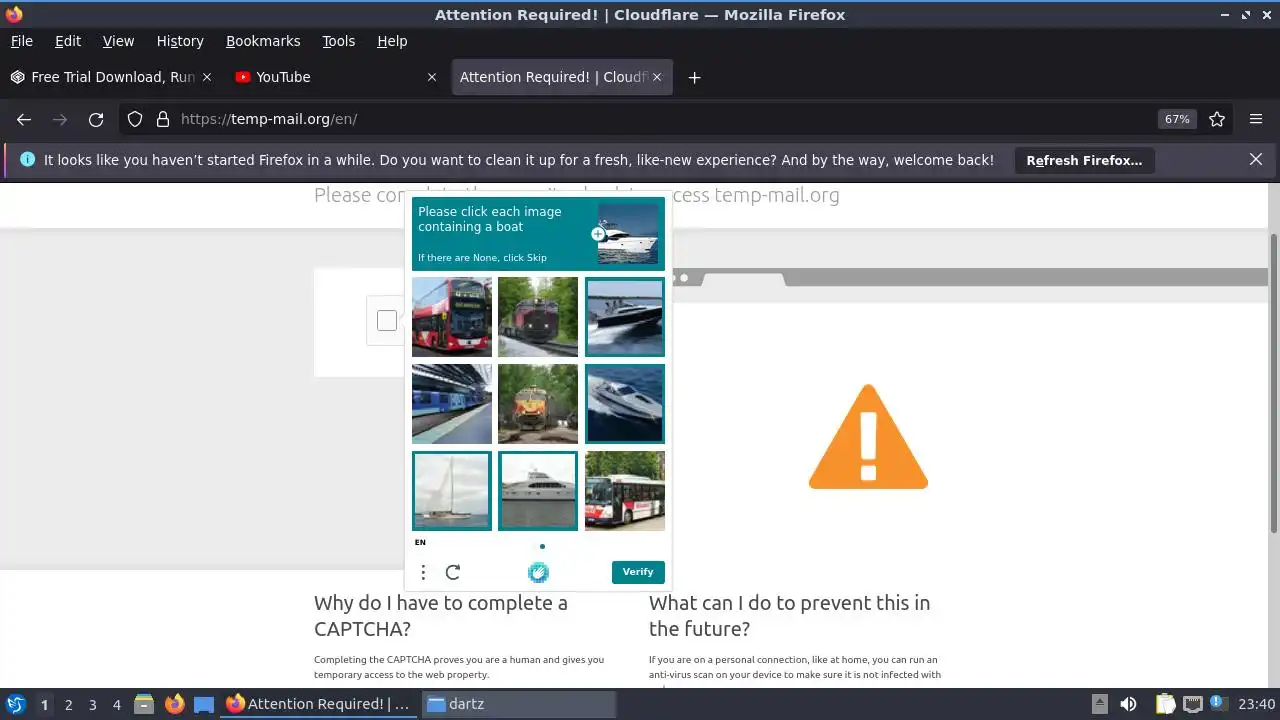Open the History menu
The height and width of the screenshot is (720, 1280).
coord(180,41)
